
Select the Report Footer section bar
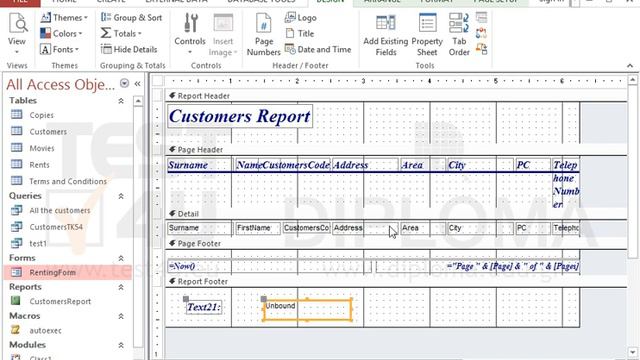coord(396,282)
